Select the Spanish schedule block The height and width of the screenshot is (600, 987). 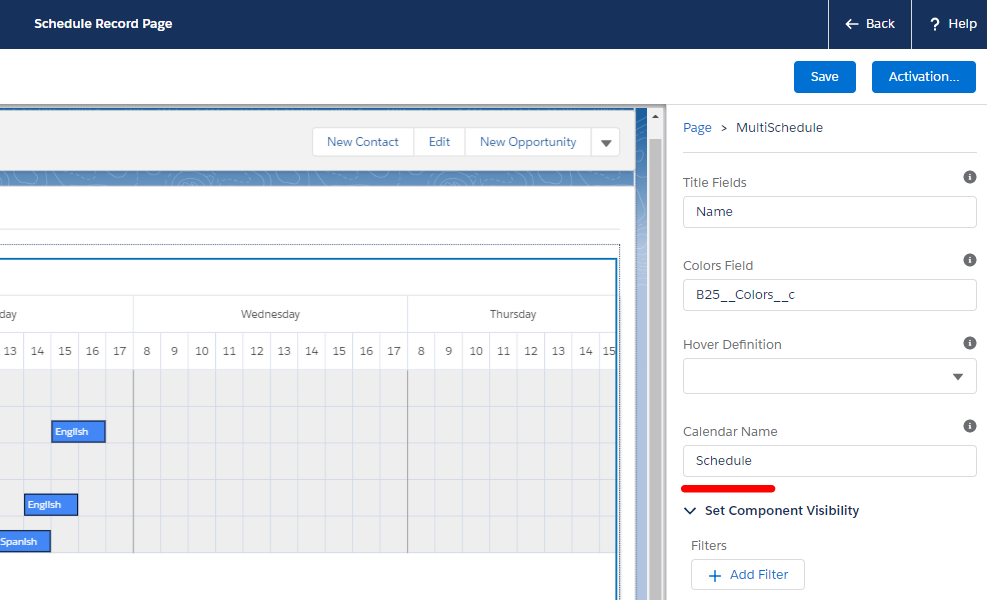[24, 542]
